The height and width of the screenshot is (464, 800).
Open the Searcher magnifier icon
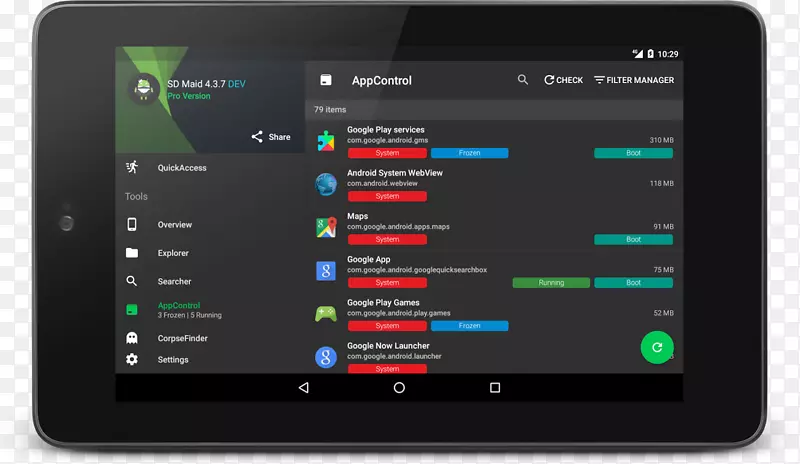132,281
